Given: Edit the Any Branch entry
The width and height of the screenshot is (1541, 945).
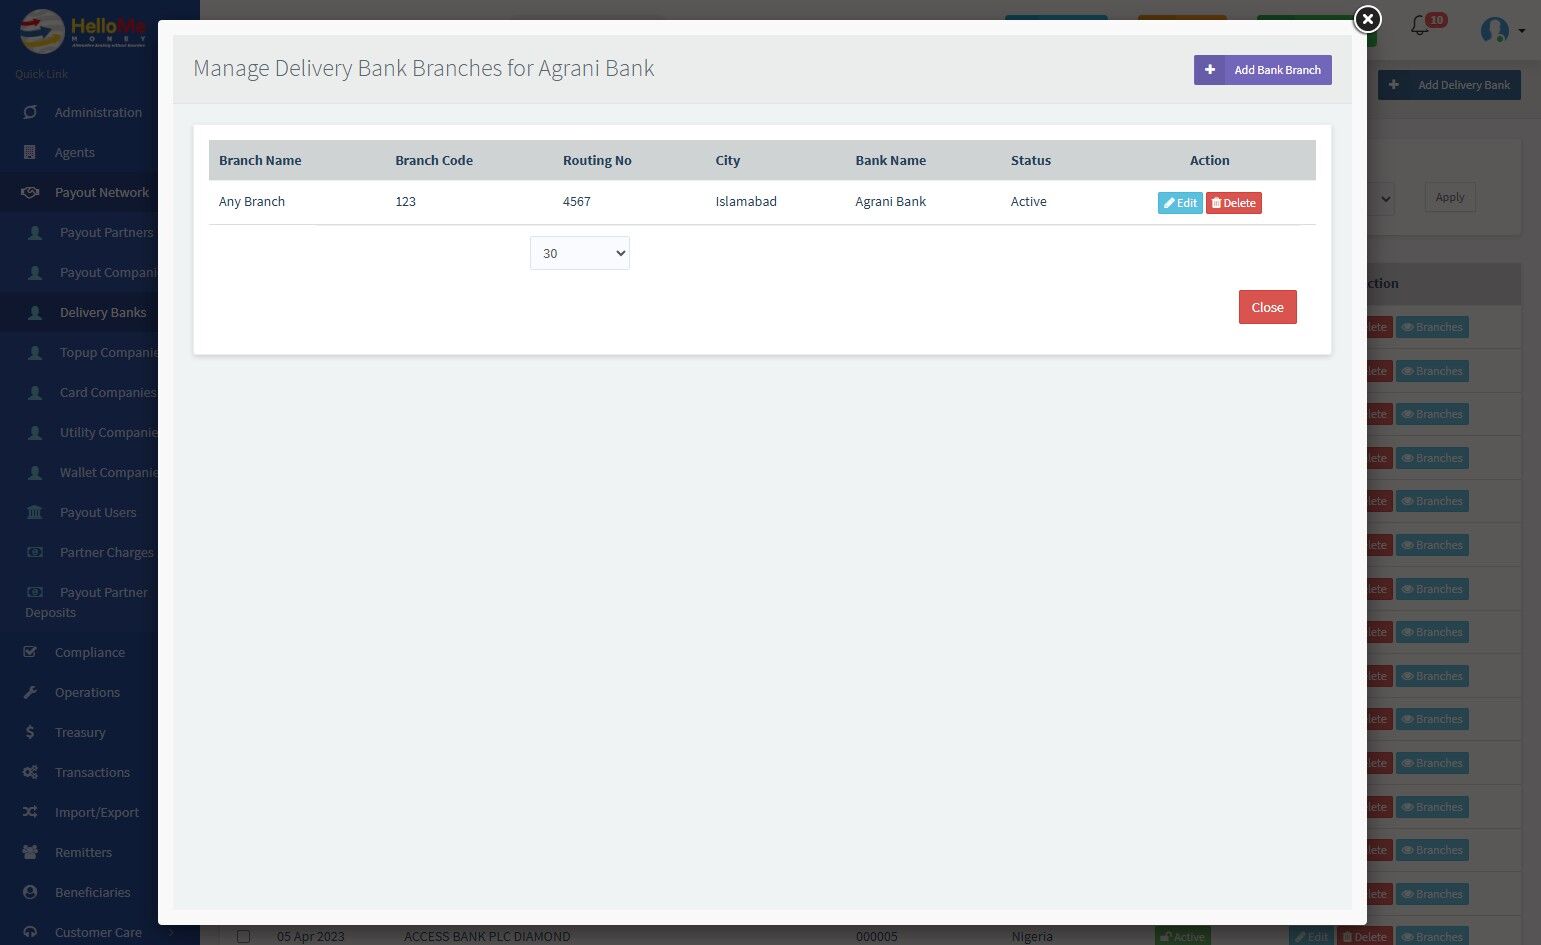Looking at the screenshot, I should [1180, 203].
